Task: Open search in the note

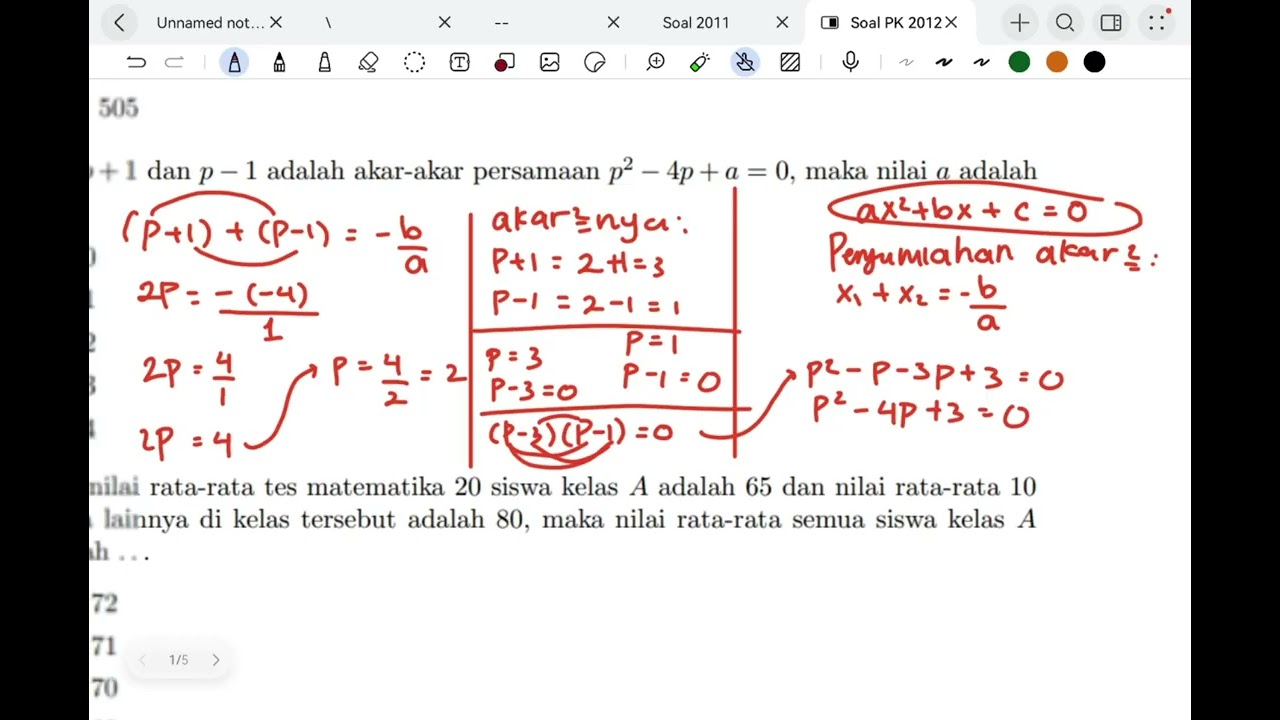Action: pos(1065,22)
